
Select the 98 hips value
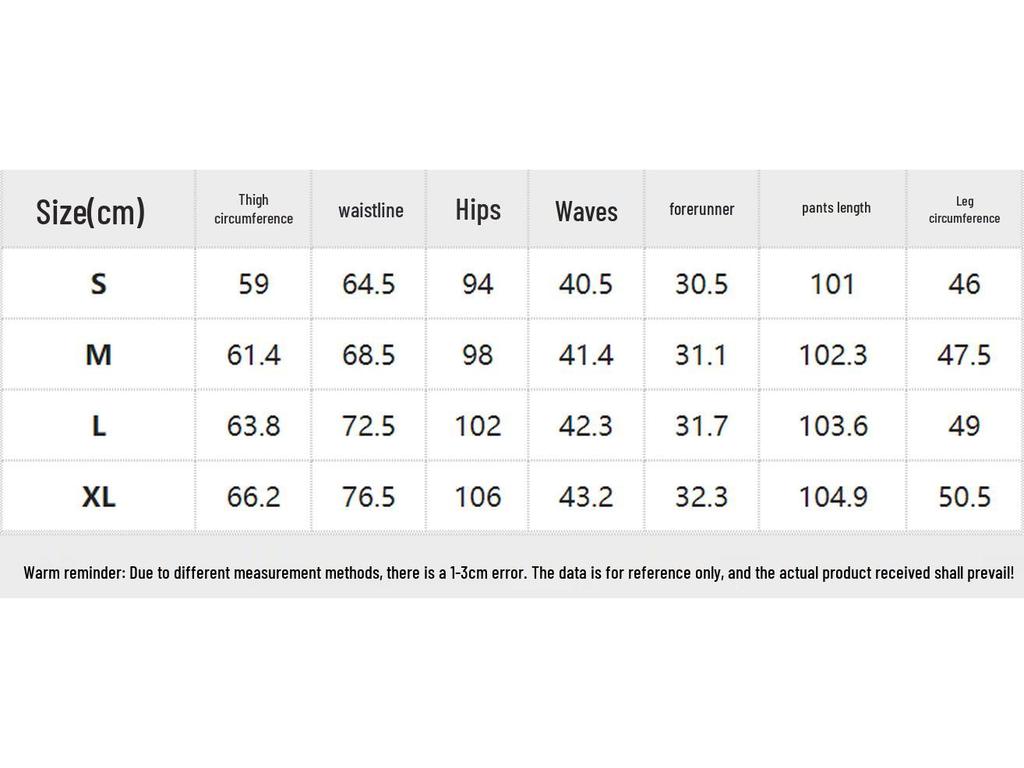tap(478, 355)
